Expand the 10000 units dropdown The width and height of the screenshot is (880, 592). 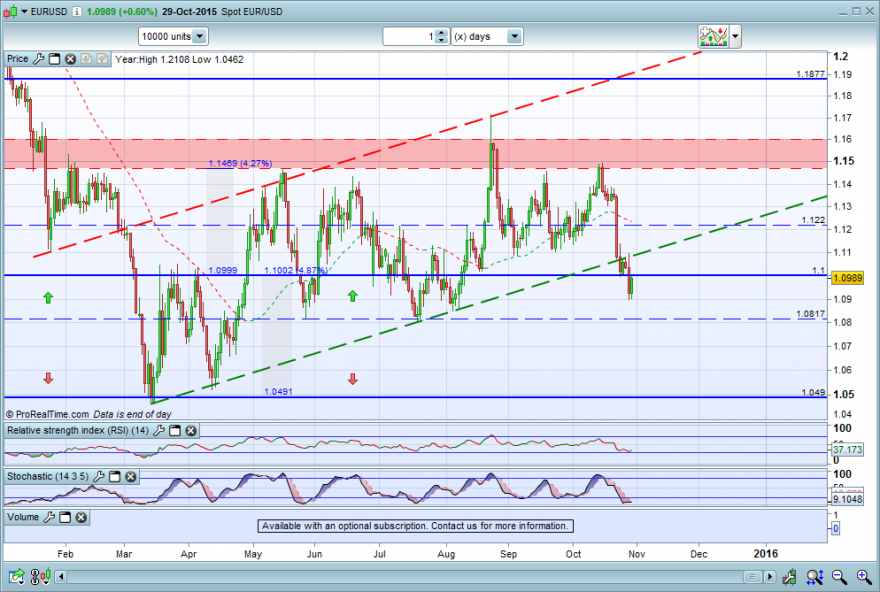[x=200, y=36]
